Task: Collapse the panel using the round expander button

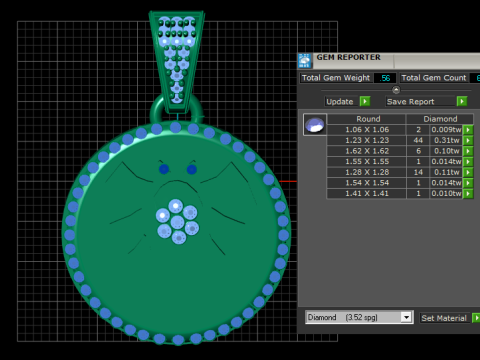Action: click(396, 90)
